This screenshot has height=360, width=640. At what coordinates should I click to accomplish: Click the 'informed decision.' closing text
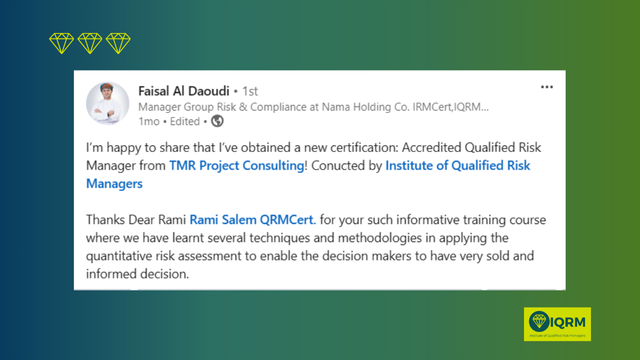tap(138, 274)
